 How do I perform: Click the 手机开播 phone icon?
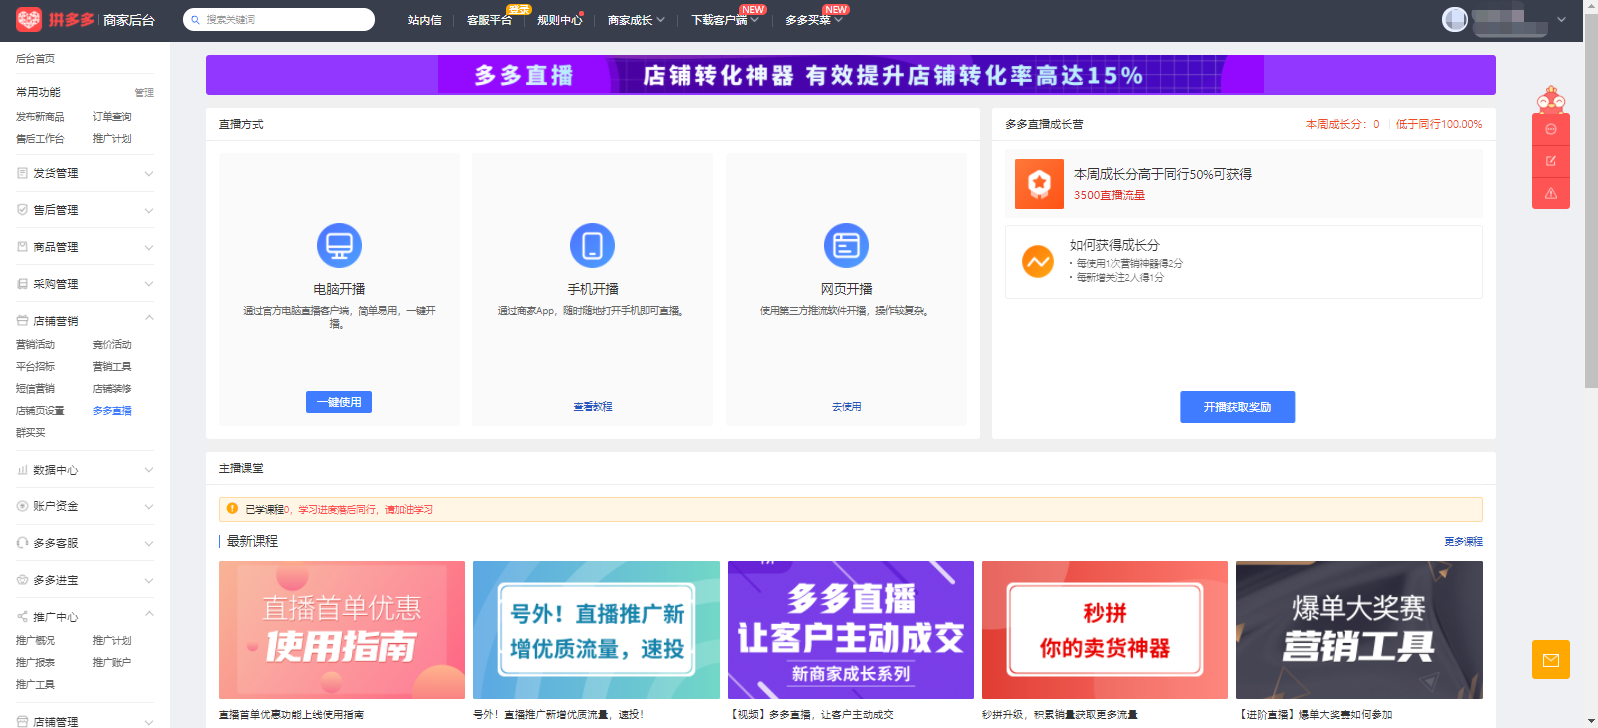click(592, 245)
